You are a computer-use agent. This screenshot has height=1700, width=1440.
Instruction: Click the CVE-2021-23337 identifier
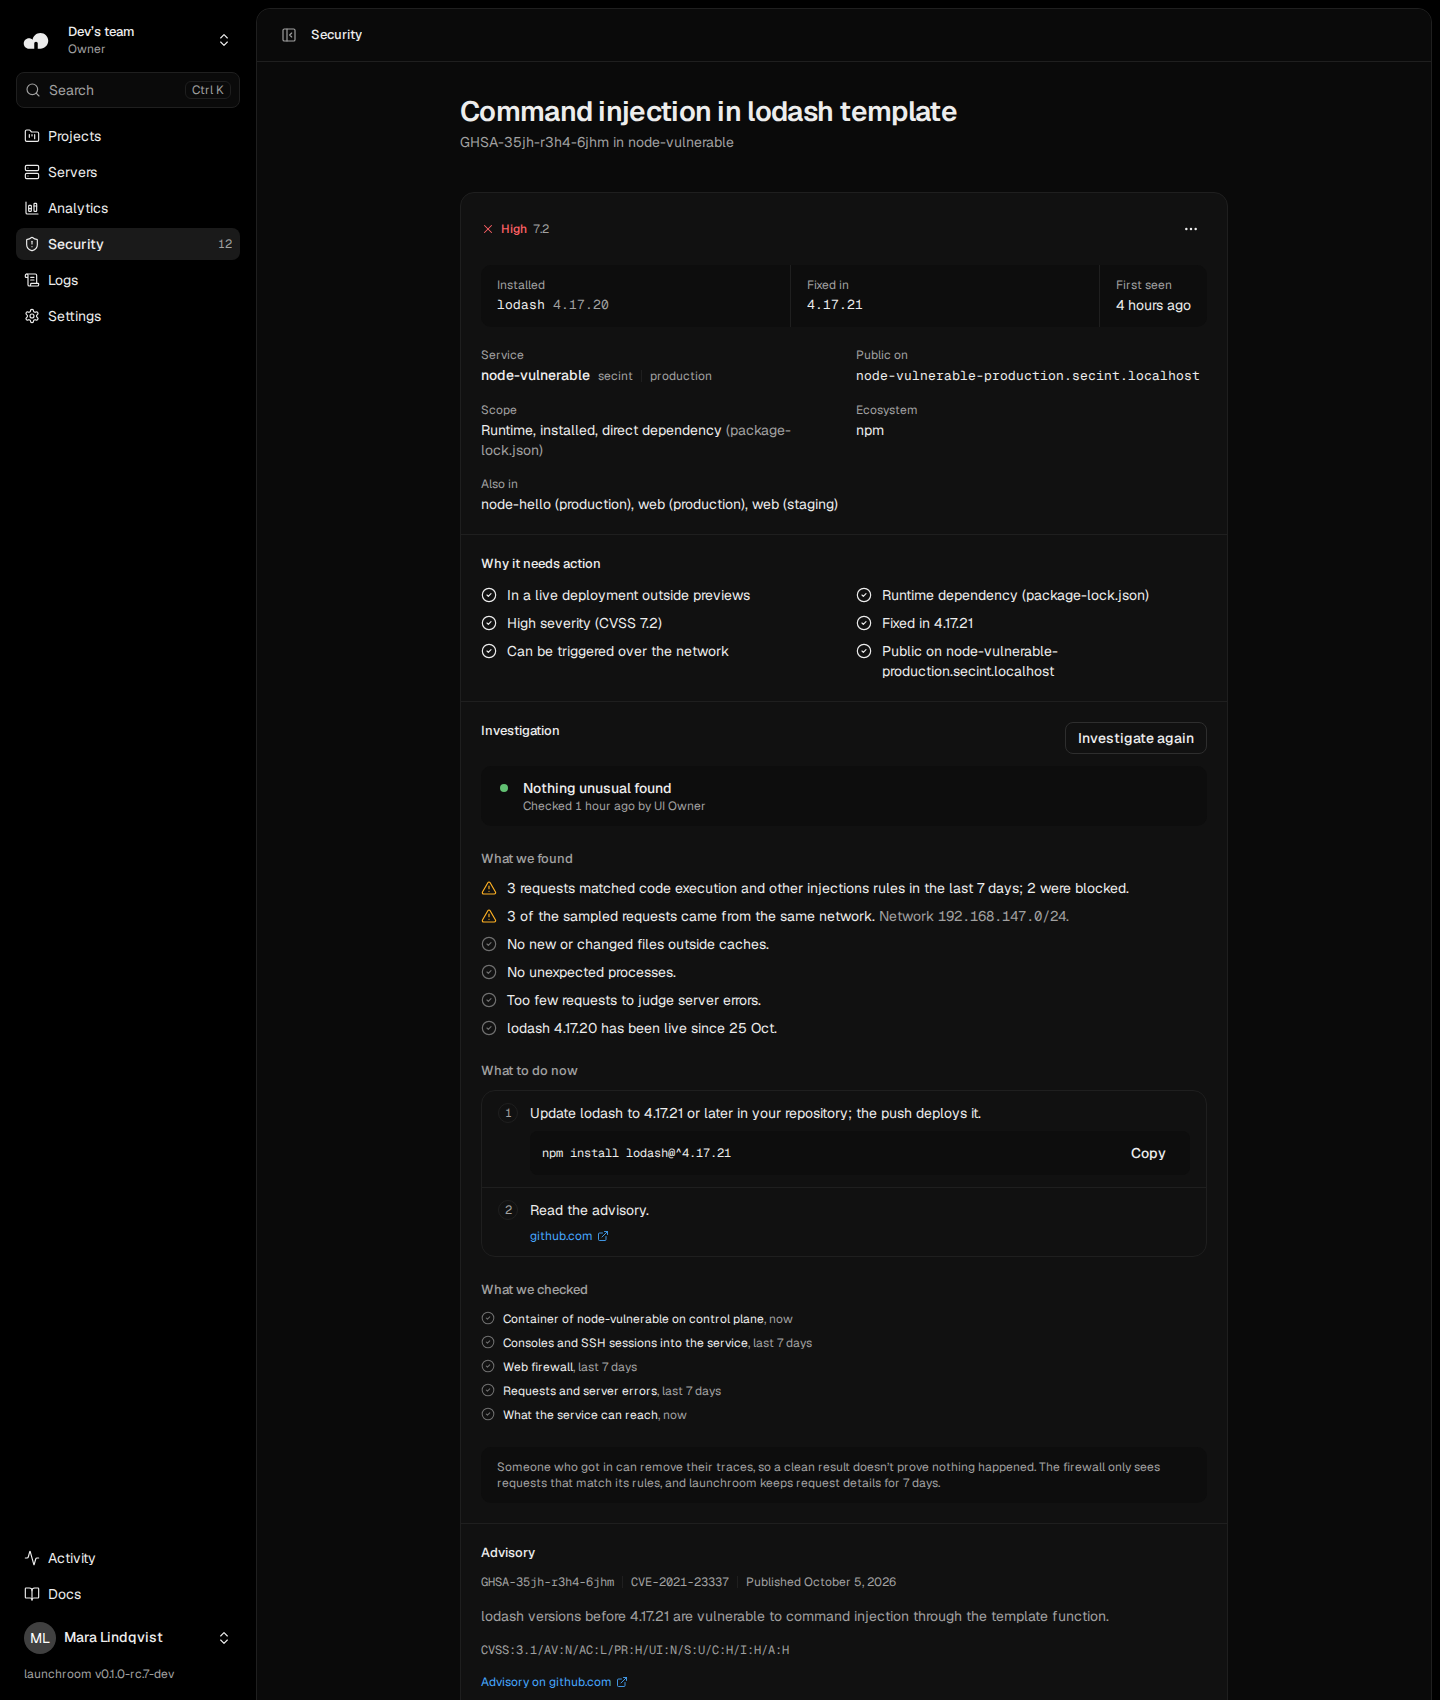tap(680, 1582)
